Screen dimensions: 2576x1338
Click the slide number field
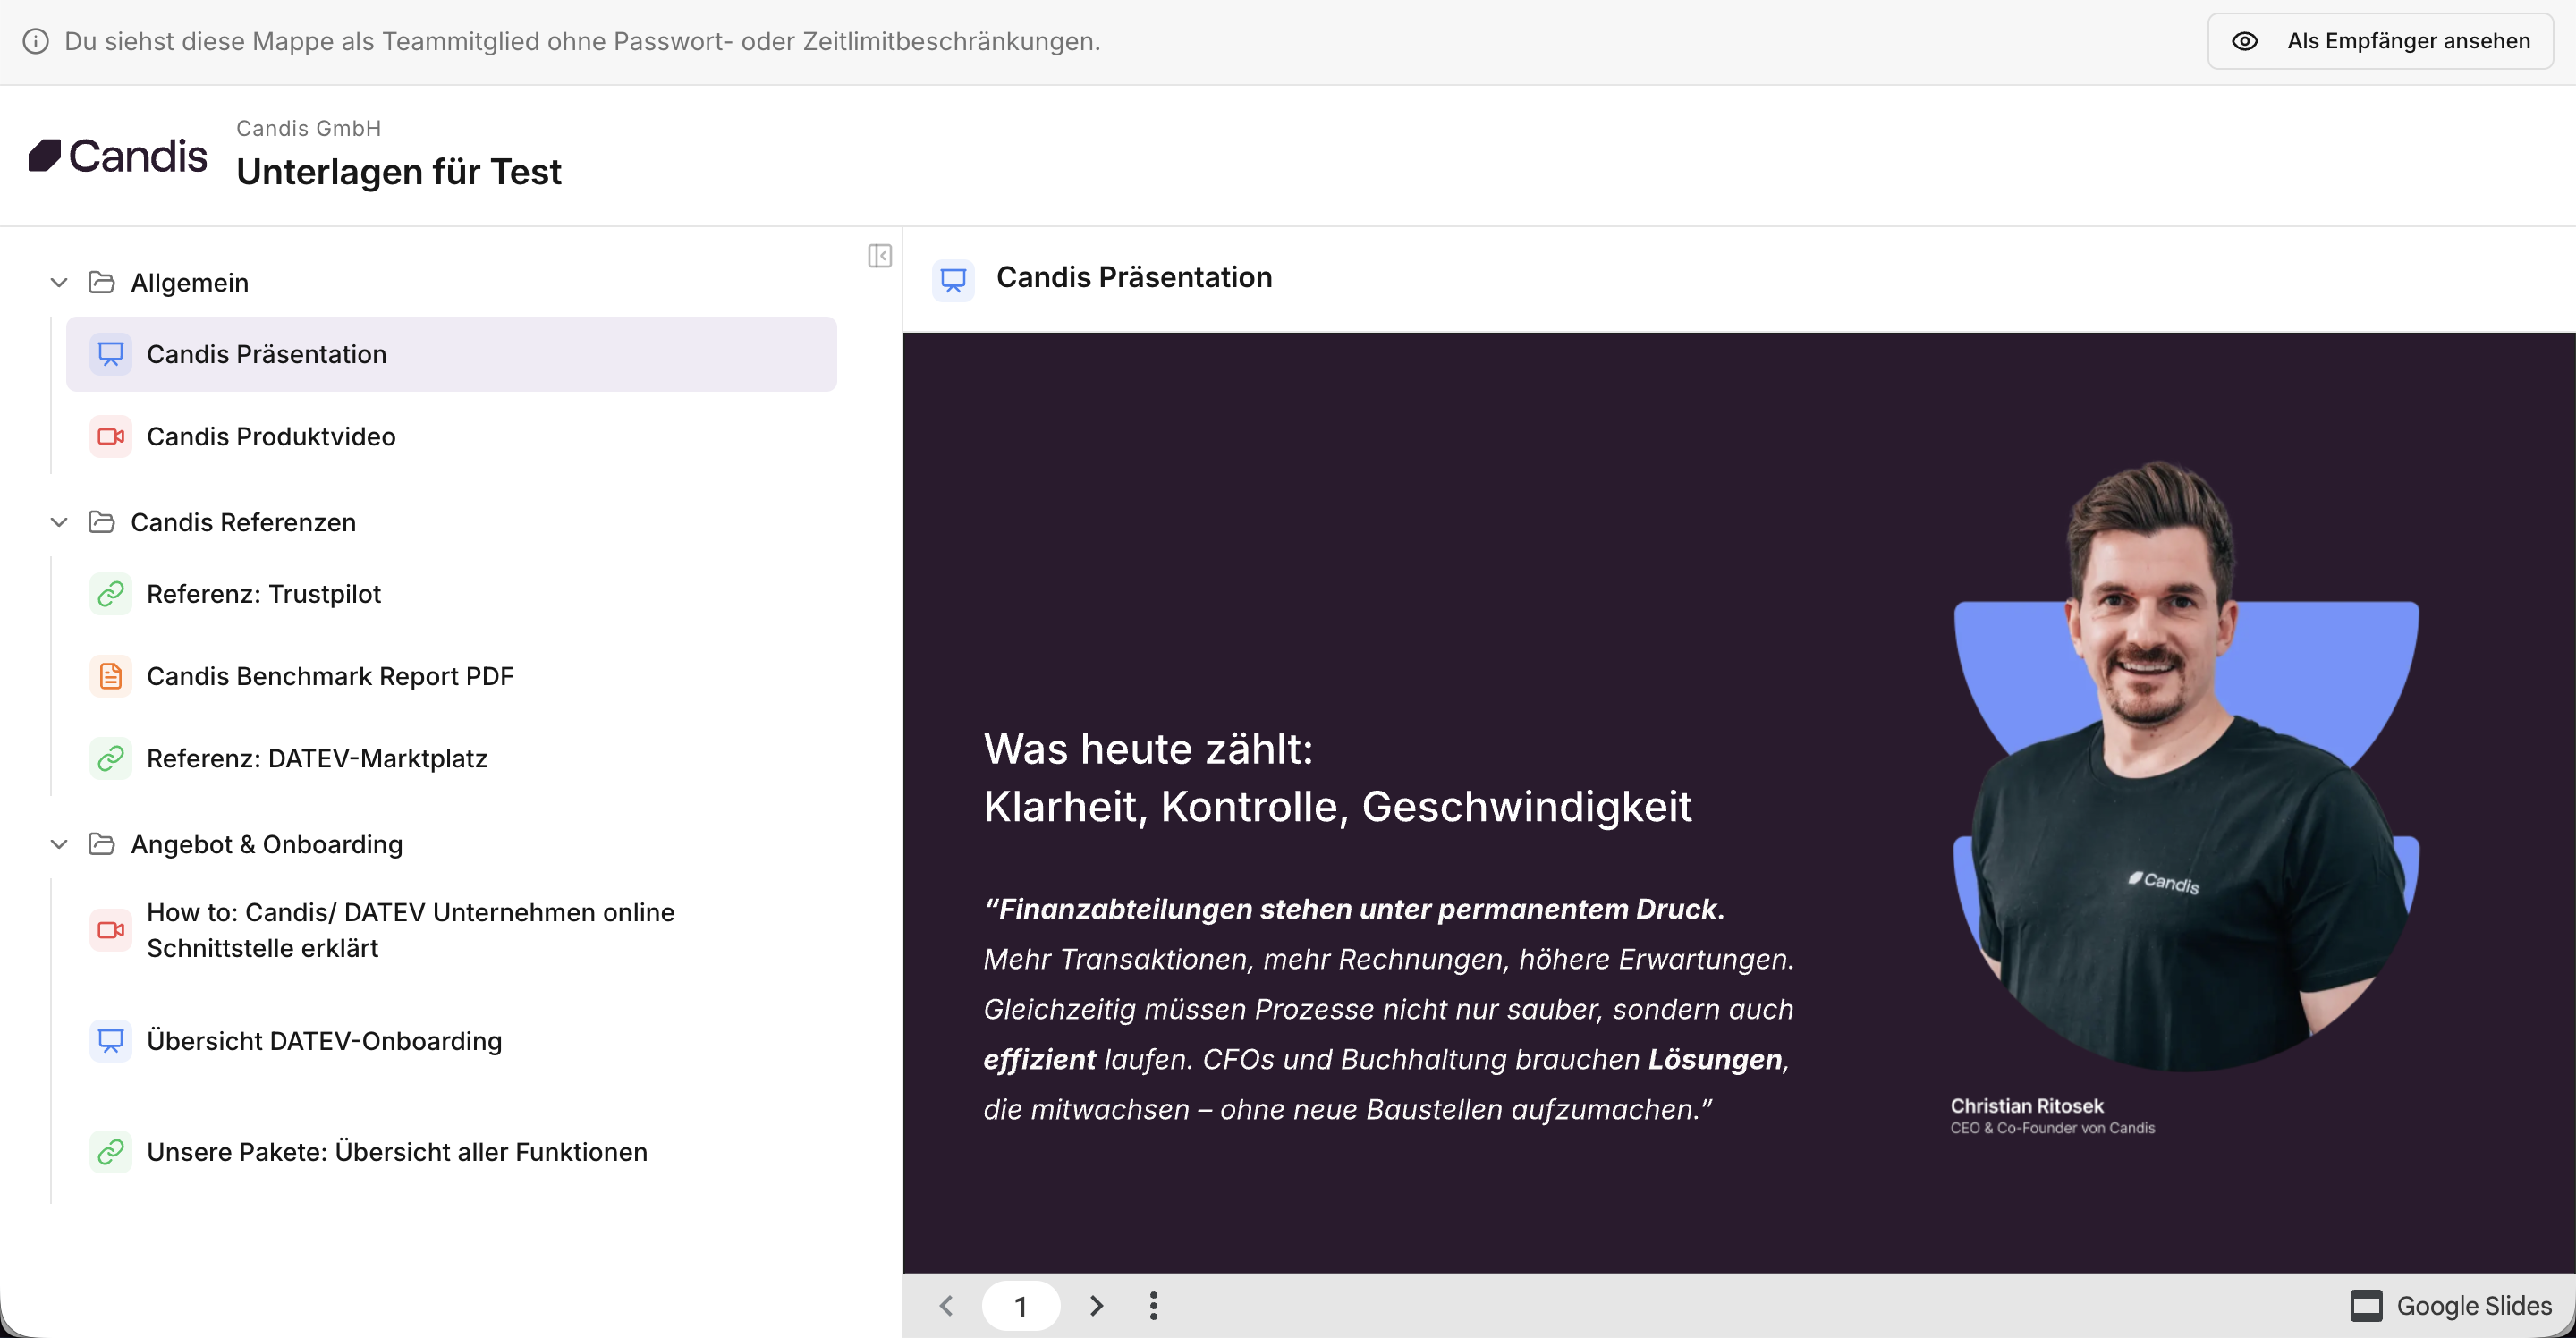pyautogui.click(x=1020, y=1305)
